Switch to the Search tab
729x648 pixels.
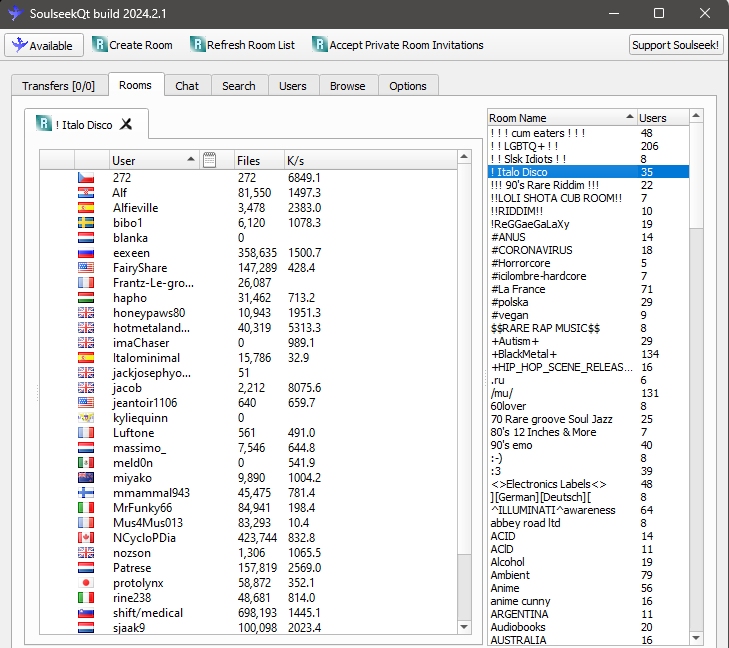pos(238,86)
